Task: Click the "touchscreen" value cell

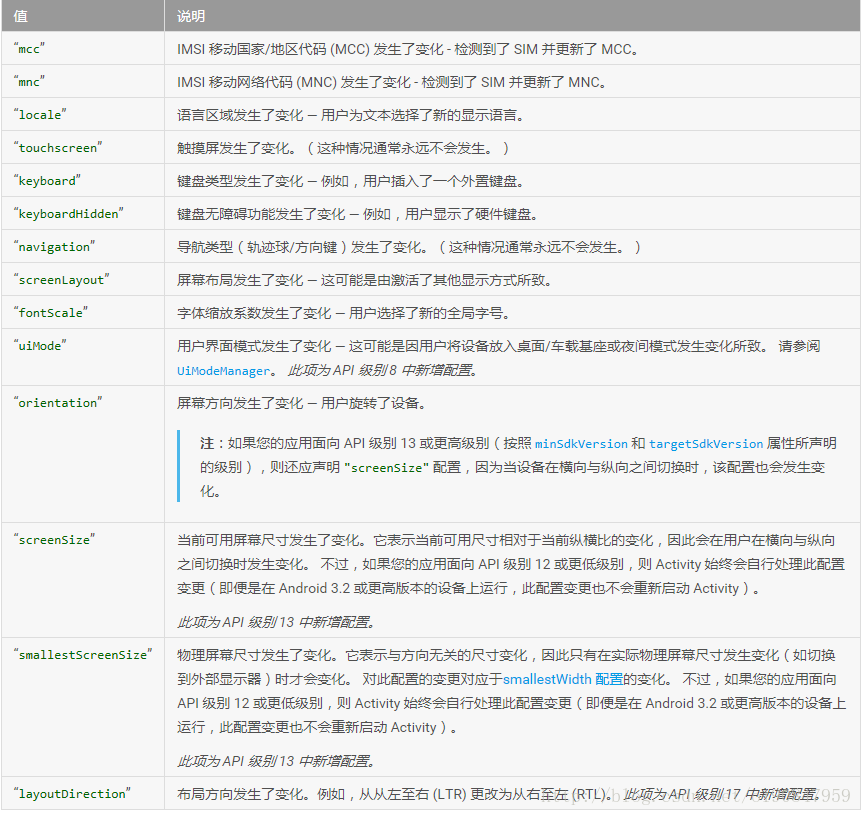Action: tap(58, 148)
